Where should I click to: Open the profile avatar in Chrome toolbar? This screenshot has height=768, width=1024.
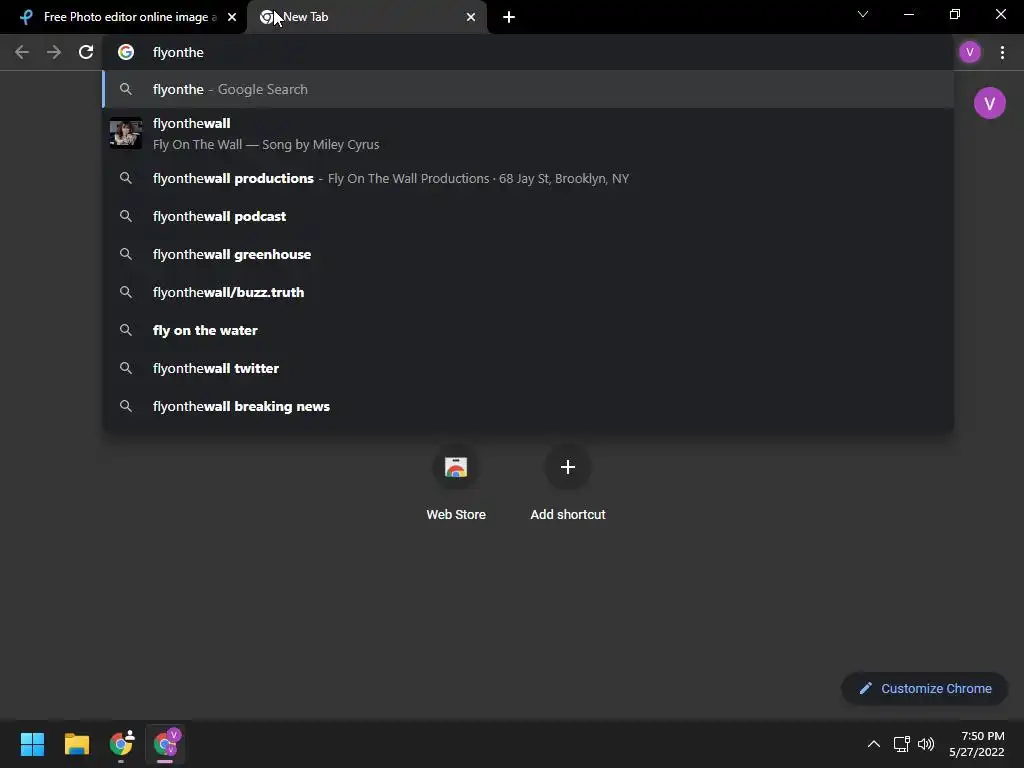969,52
